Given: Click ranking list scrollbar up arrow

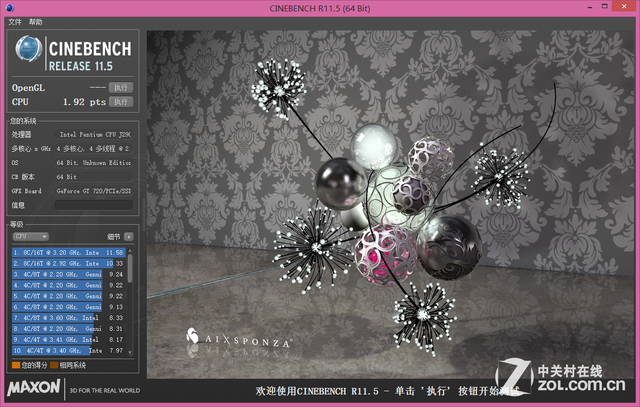Looking at the screenshot, I should click(130, 250).
